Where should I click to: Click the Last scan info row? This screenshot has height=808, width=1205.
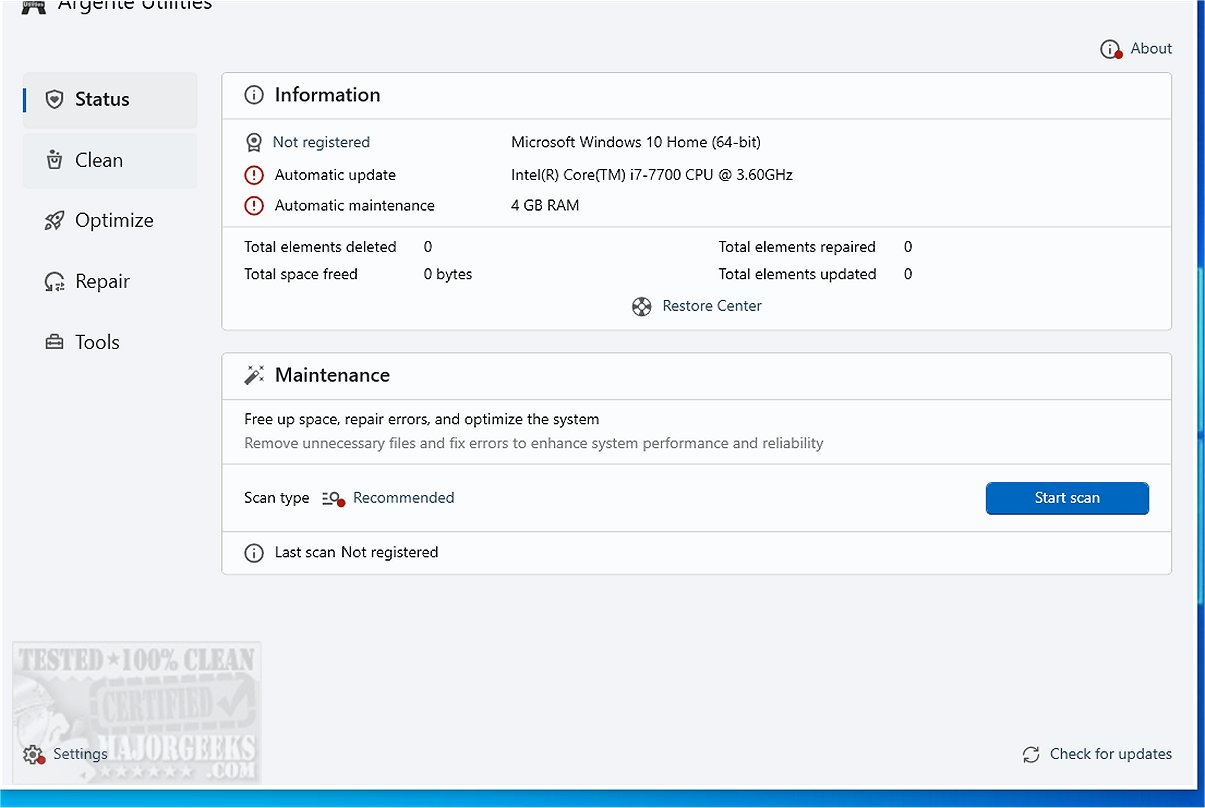pos(696,552)
